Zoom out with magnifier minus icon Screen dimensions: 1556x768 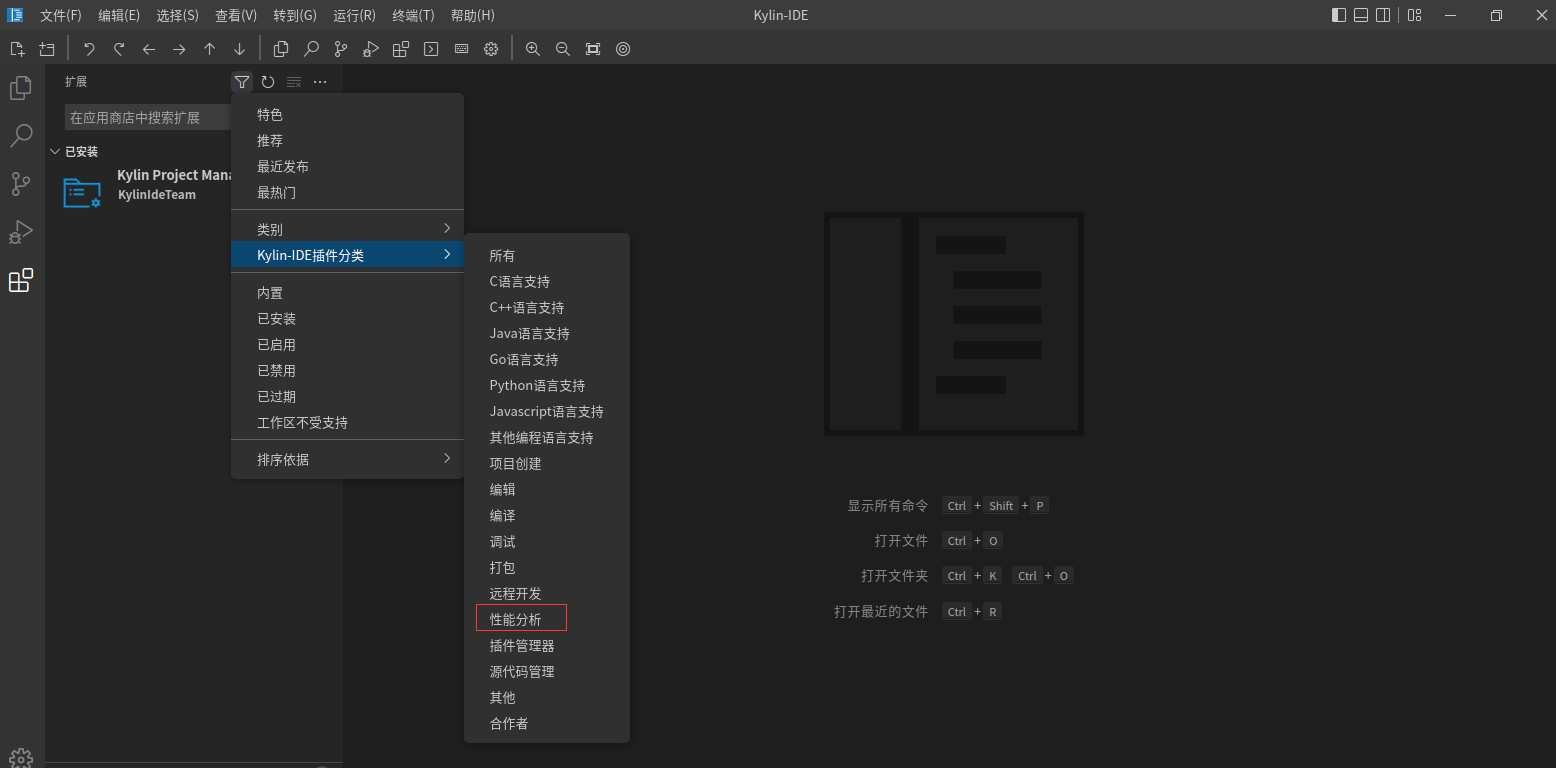coord(563,49)
